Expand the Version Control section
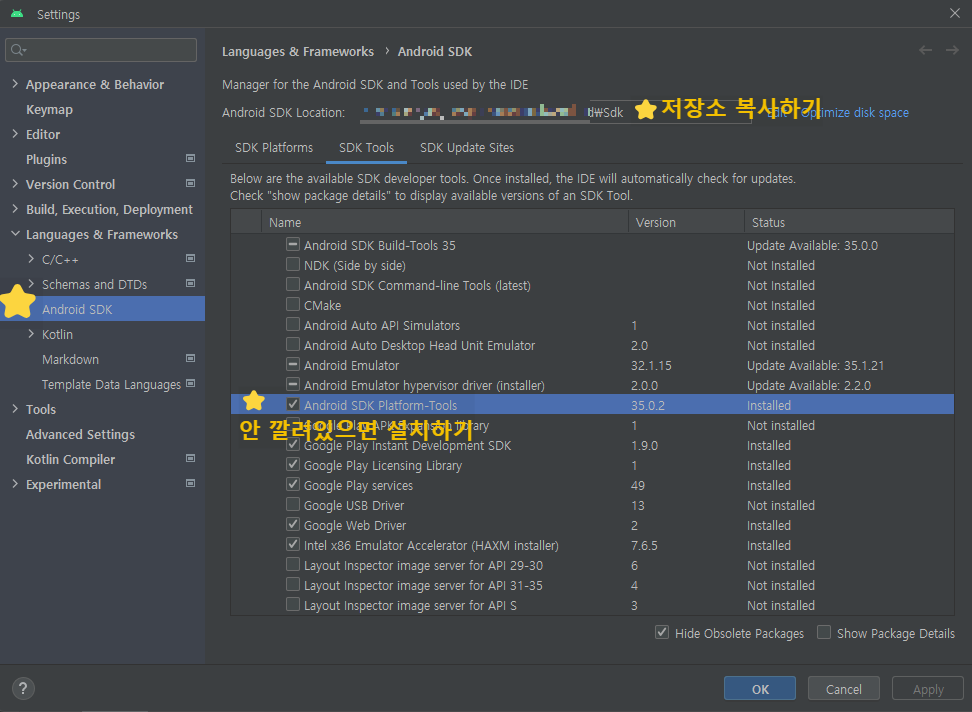972x712 pixels. [x=15, y=183]
